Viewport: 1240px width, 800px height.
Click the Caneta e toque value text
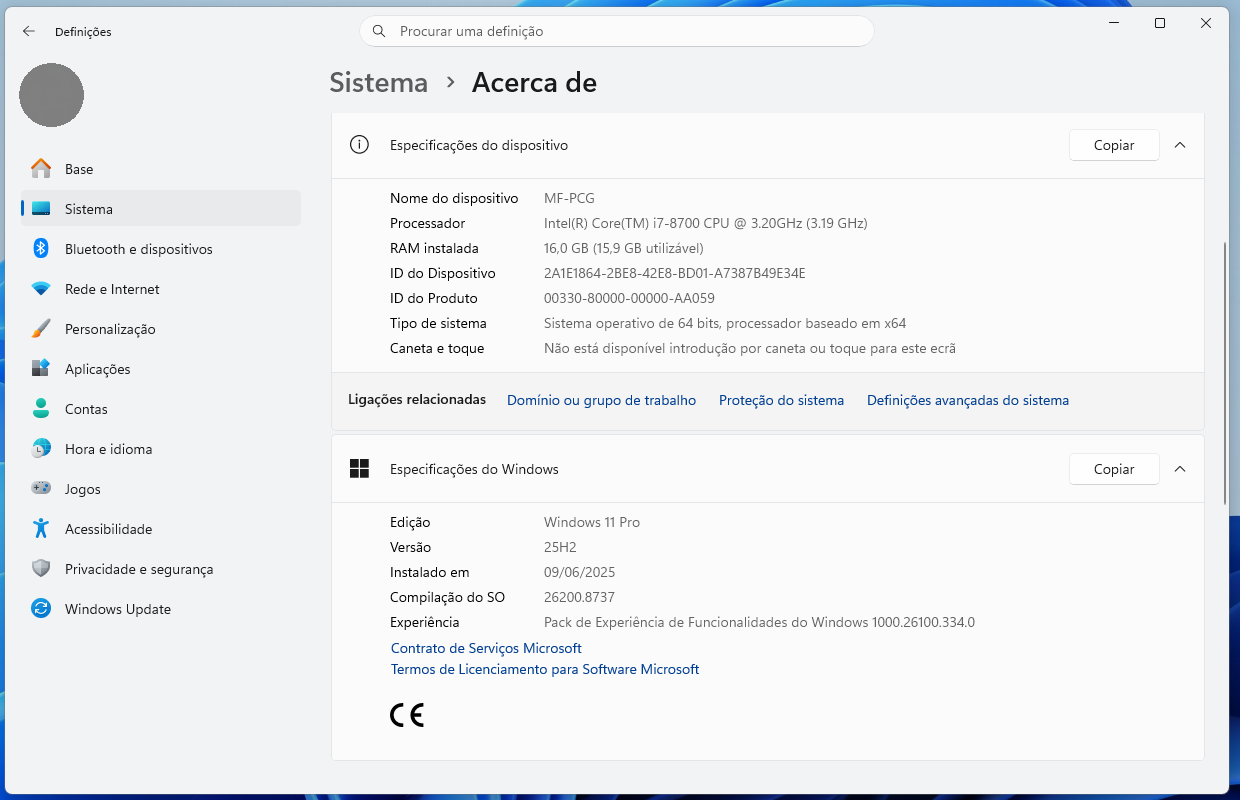click(750, 348)
